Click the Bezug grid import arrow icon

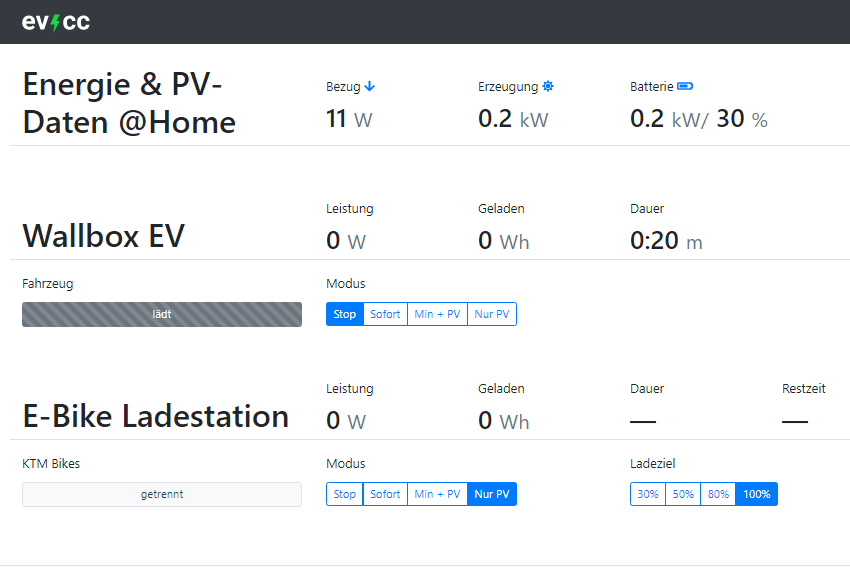pos(370,87)
